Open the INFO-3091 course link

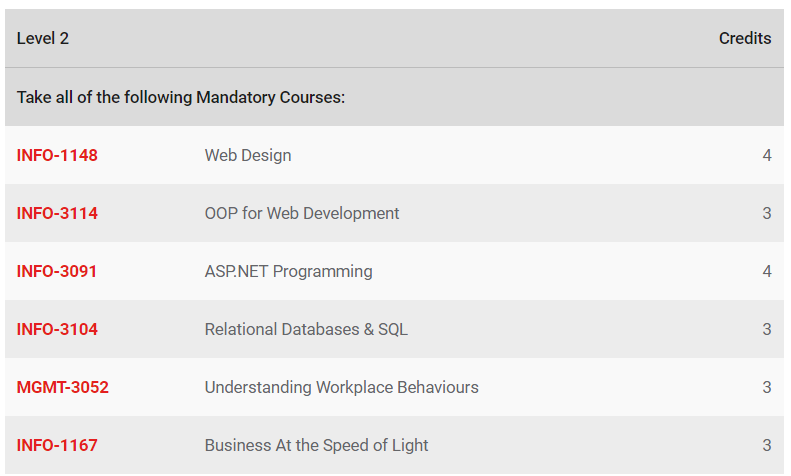click(x=57, y=271)
